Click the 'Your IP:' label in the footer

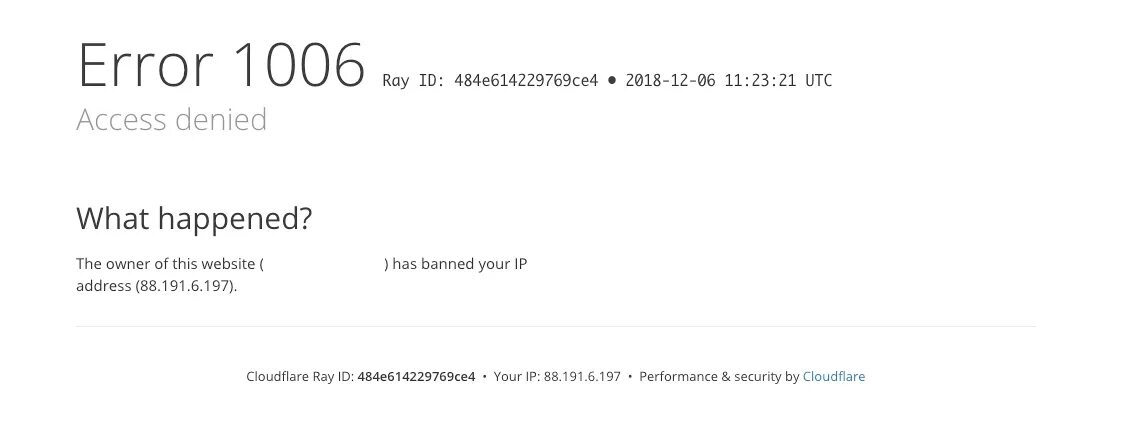(517, 376)
